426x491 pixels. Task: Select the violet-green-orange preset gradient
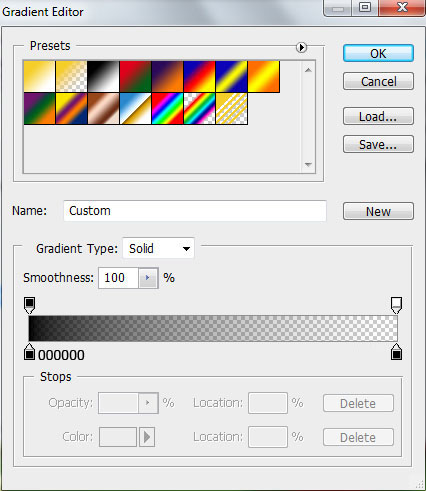39,109
